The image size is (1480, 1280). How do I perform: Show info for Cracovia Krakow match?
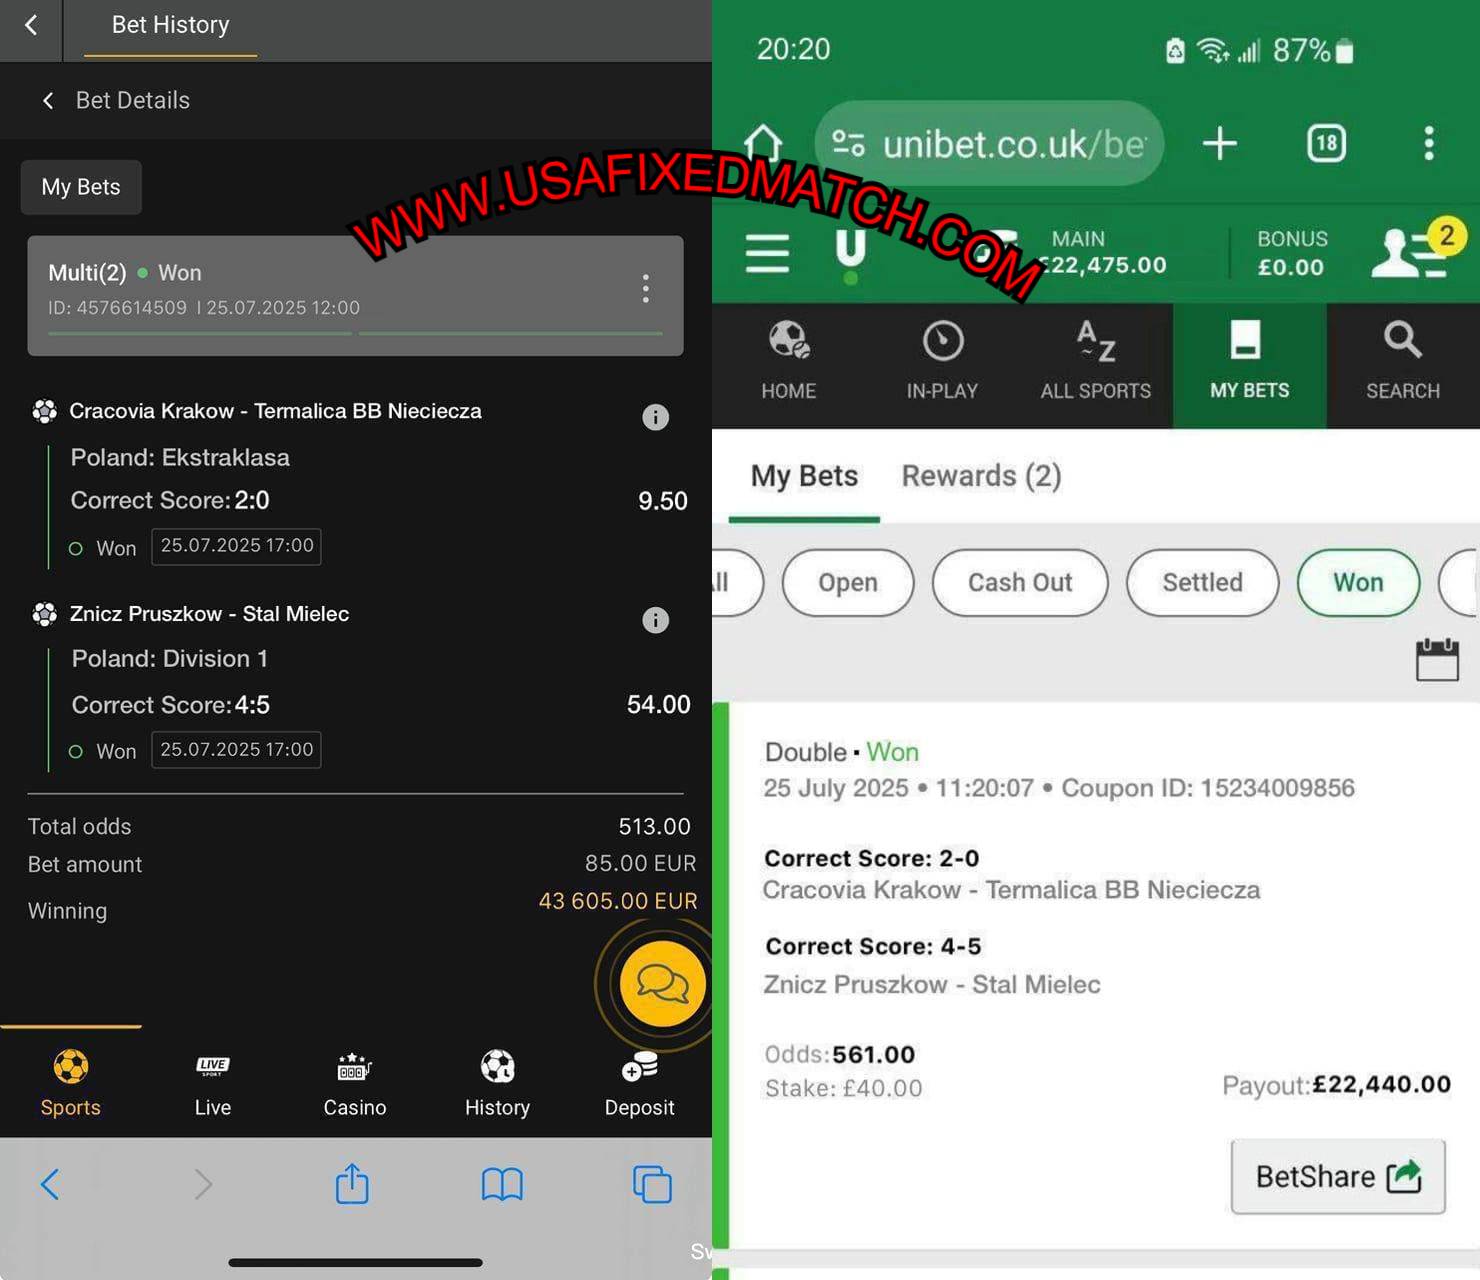655,417
